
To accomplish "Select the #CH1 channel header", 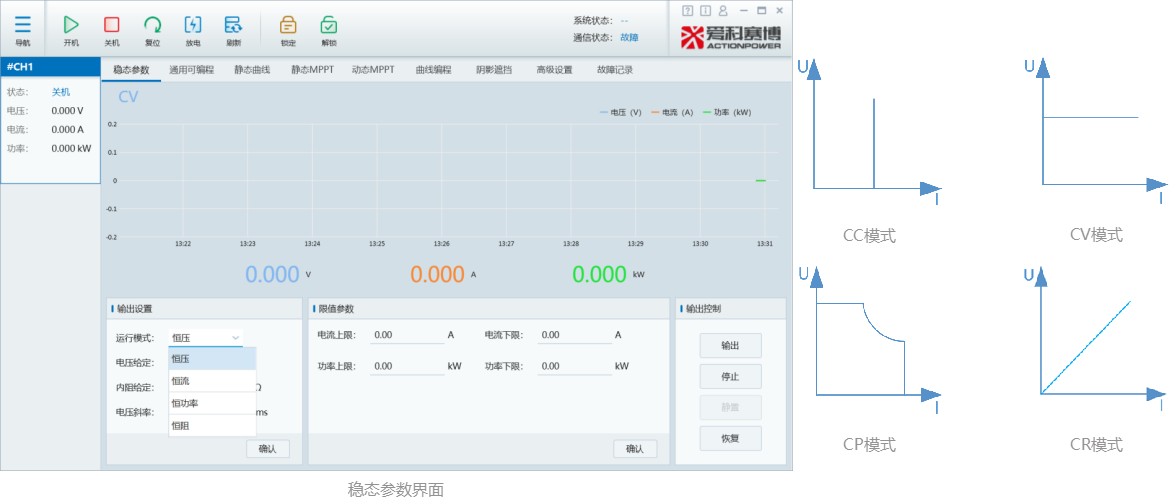I will click(x=50, y=67).
